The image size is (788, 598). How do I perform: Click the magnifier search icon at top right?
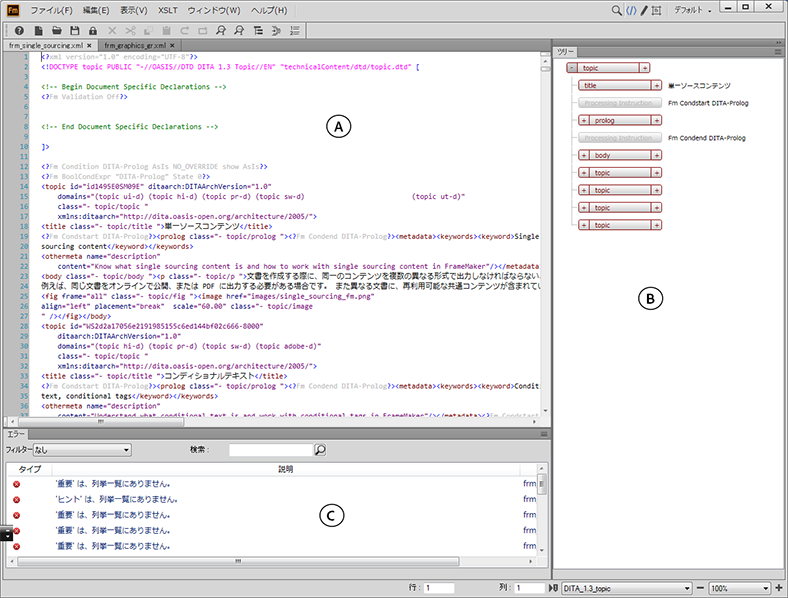tap(617, 11)
